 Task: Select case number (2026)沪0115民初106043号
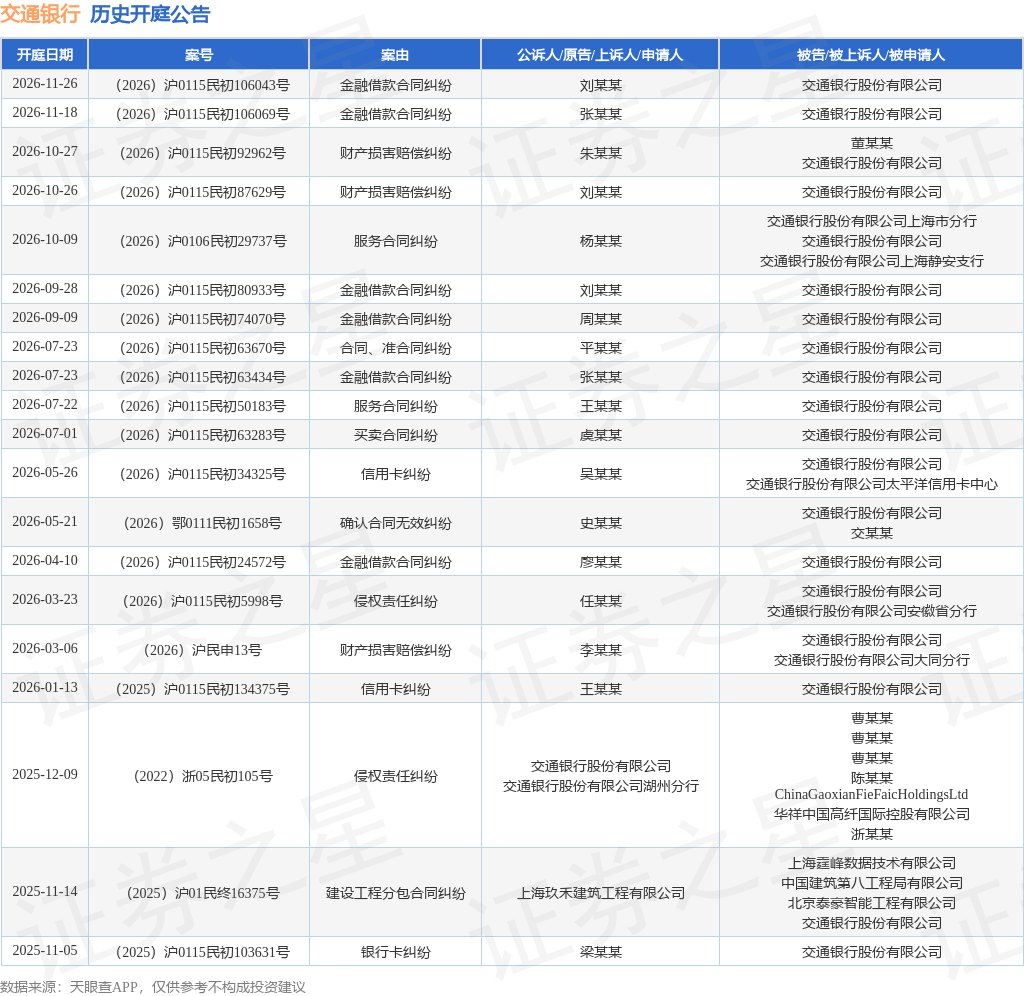(x=202, y=85)
